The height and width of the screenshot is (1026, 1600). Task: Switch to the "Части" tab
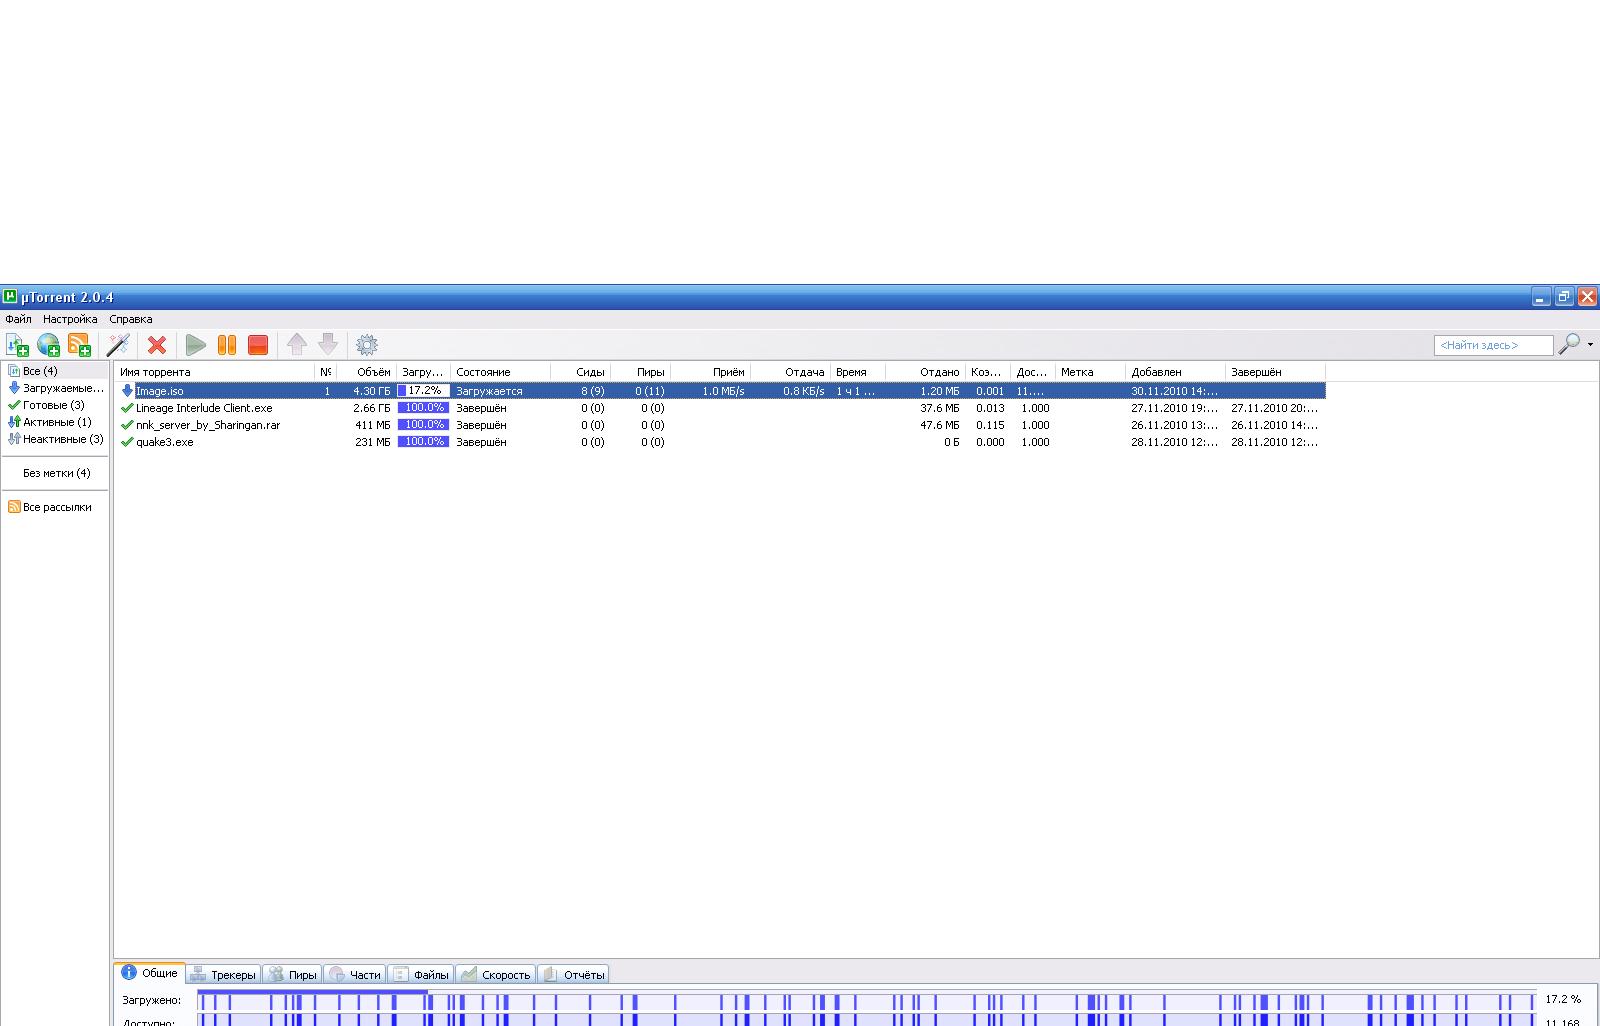pyautogui.click(x=354, y=975)
